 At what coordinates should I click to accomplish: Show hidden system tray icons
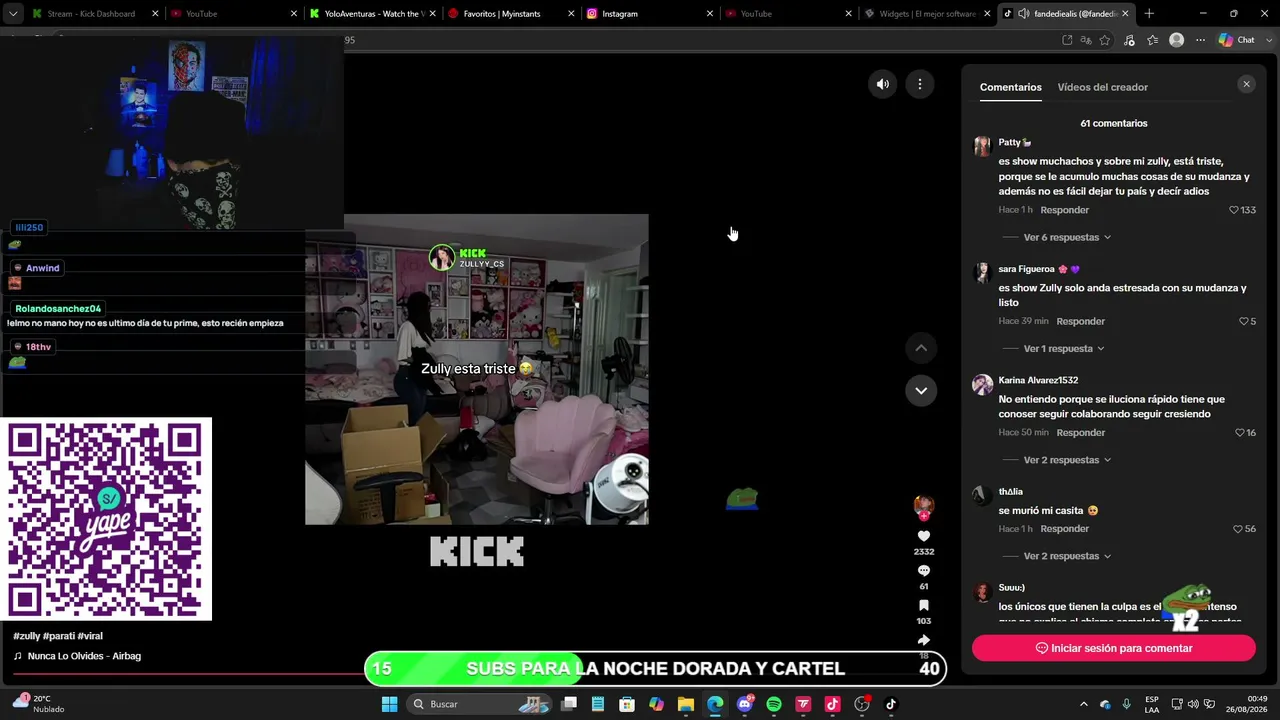(1083, 704)
